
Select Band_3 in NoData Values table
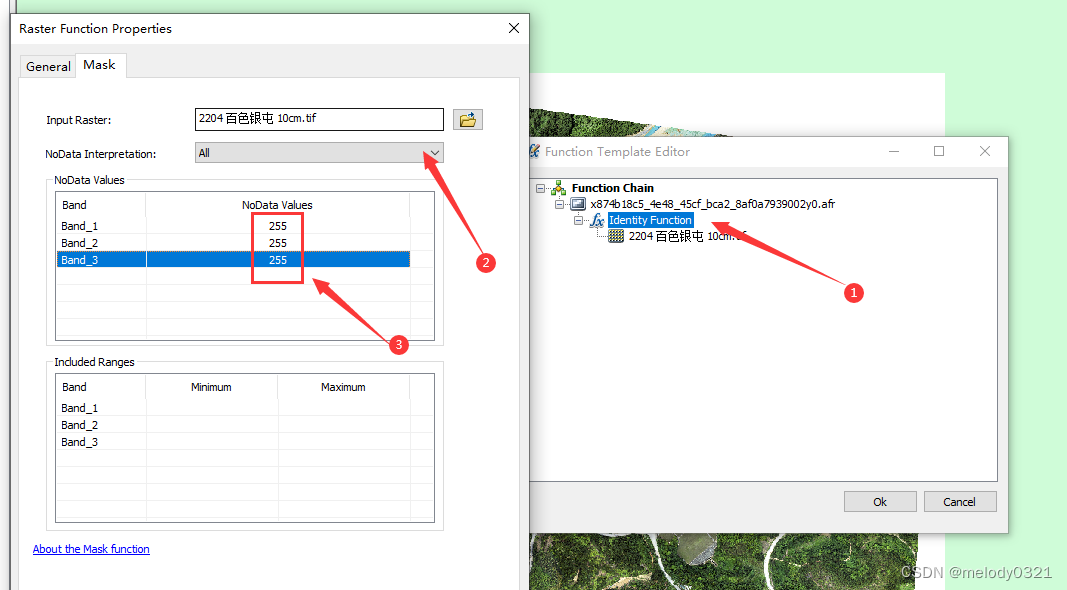[80, 260]
